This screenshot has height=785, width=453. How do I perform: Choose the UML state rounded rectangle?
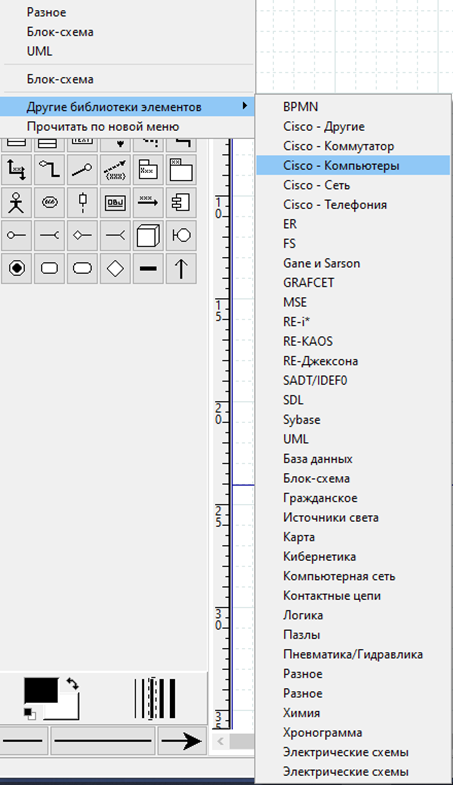pos(50,268)
